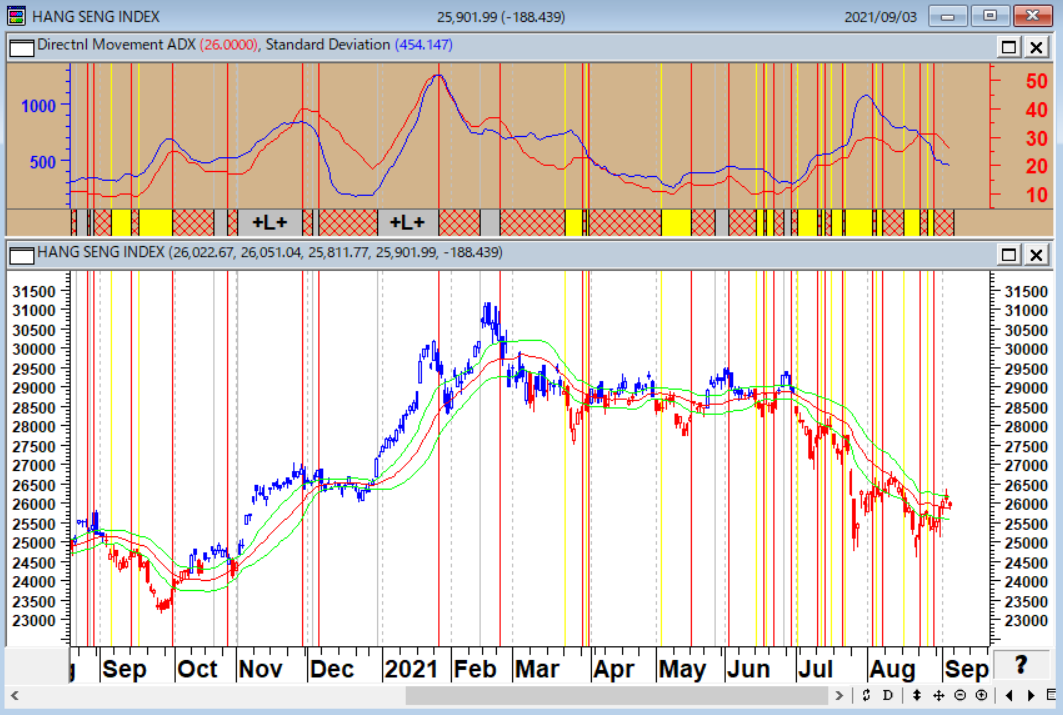
Task: Click the Feb label on date axis
Action: click(475, 669)
